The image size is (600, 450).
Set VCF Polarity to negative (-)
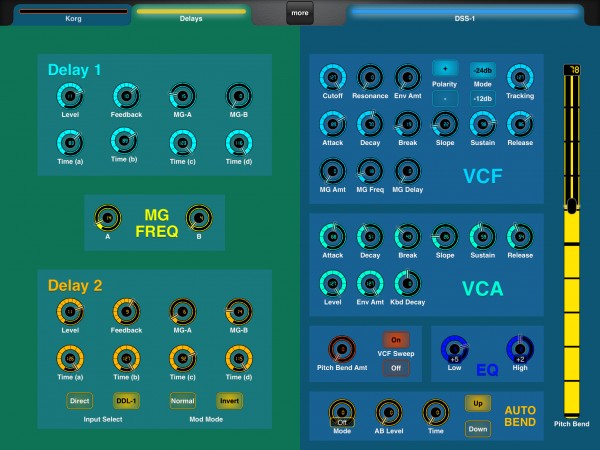point(445,98)
